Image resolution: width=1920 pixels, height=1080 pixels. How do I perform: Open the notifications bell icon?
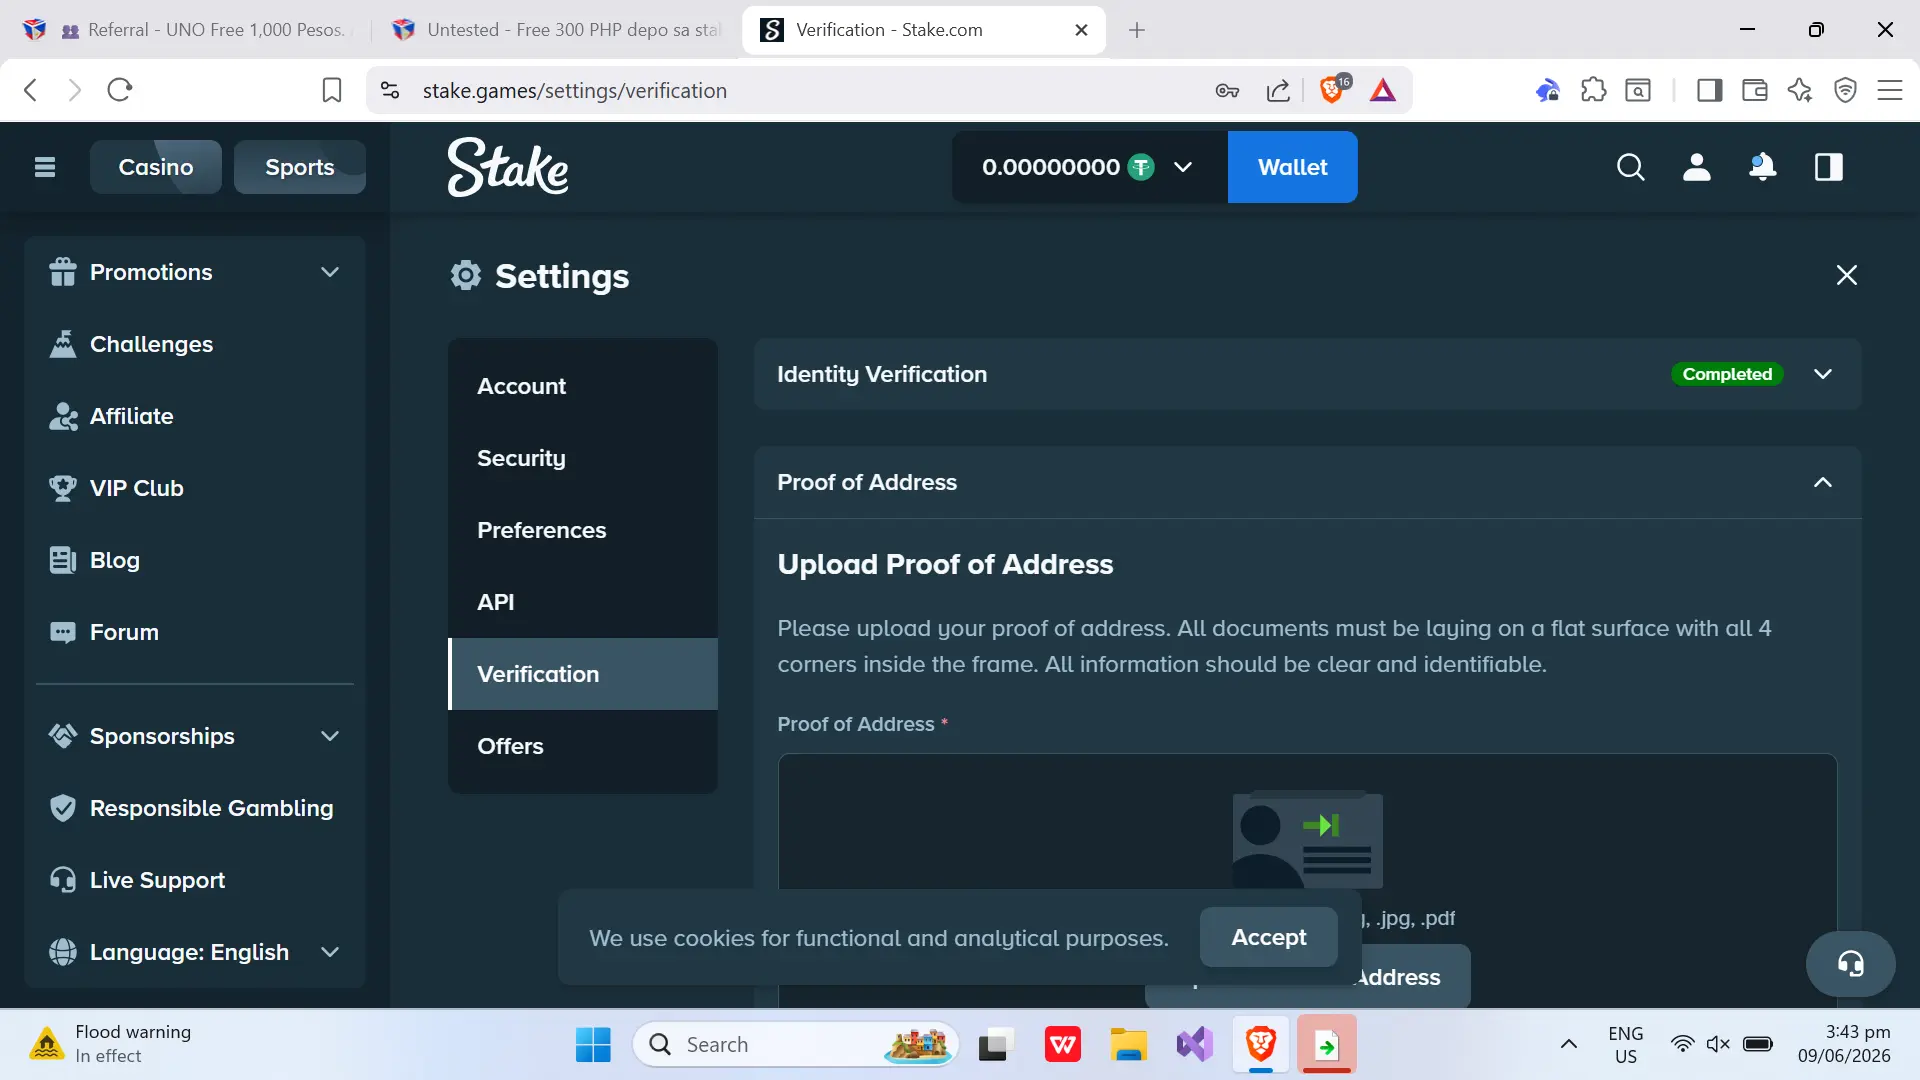[x=1763, y=167]
